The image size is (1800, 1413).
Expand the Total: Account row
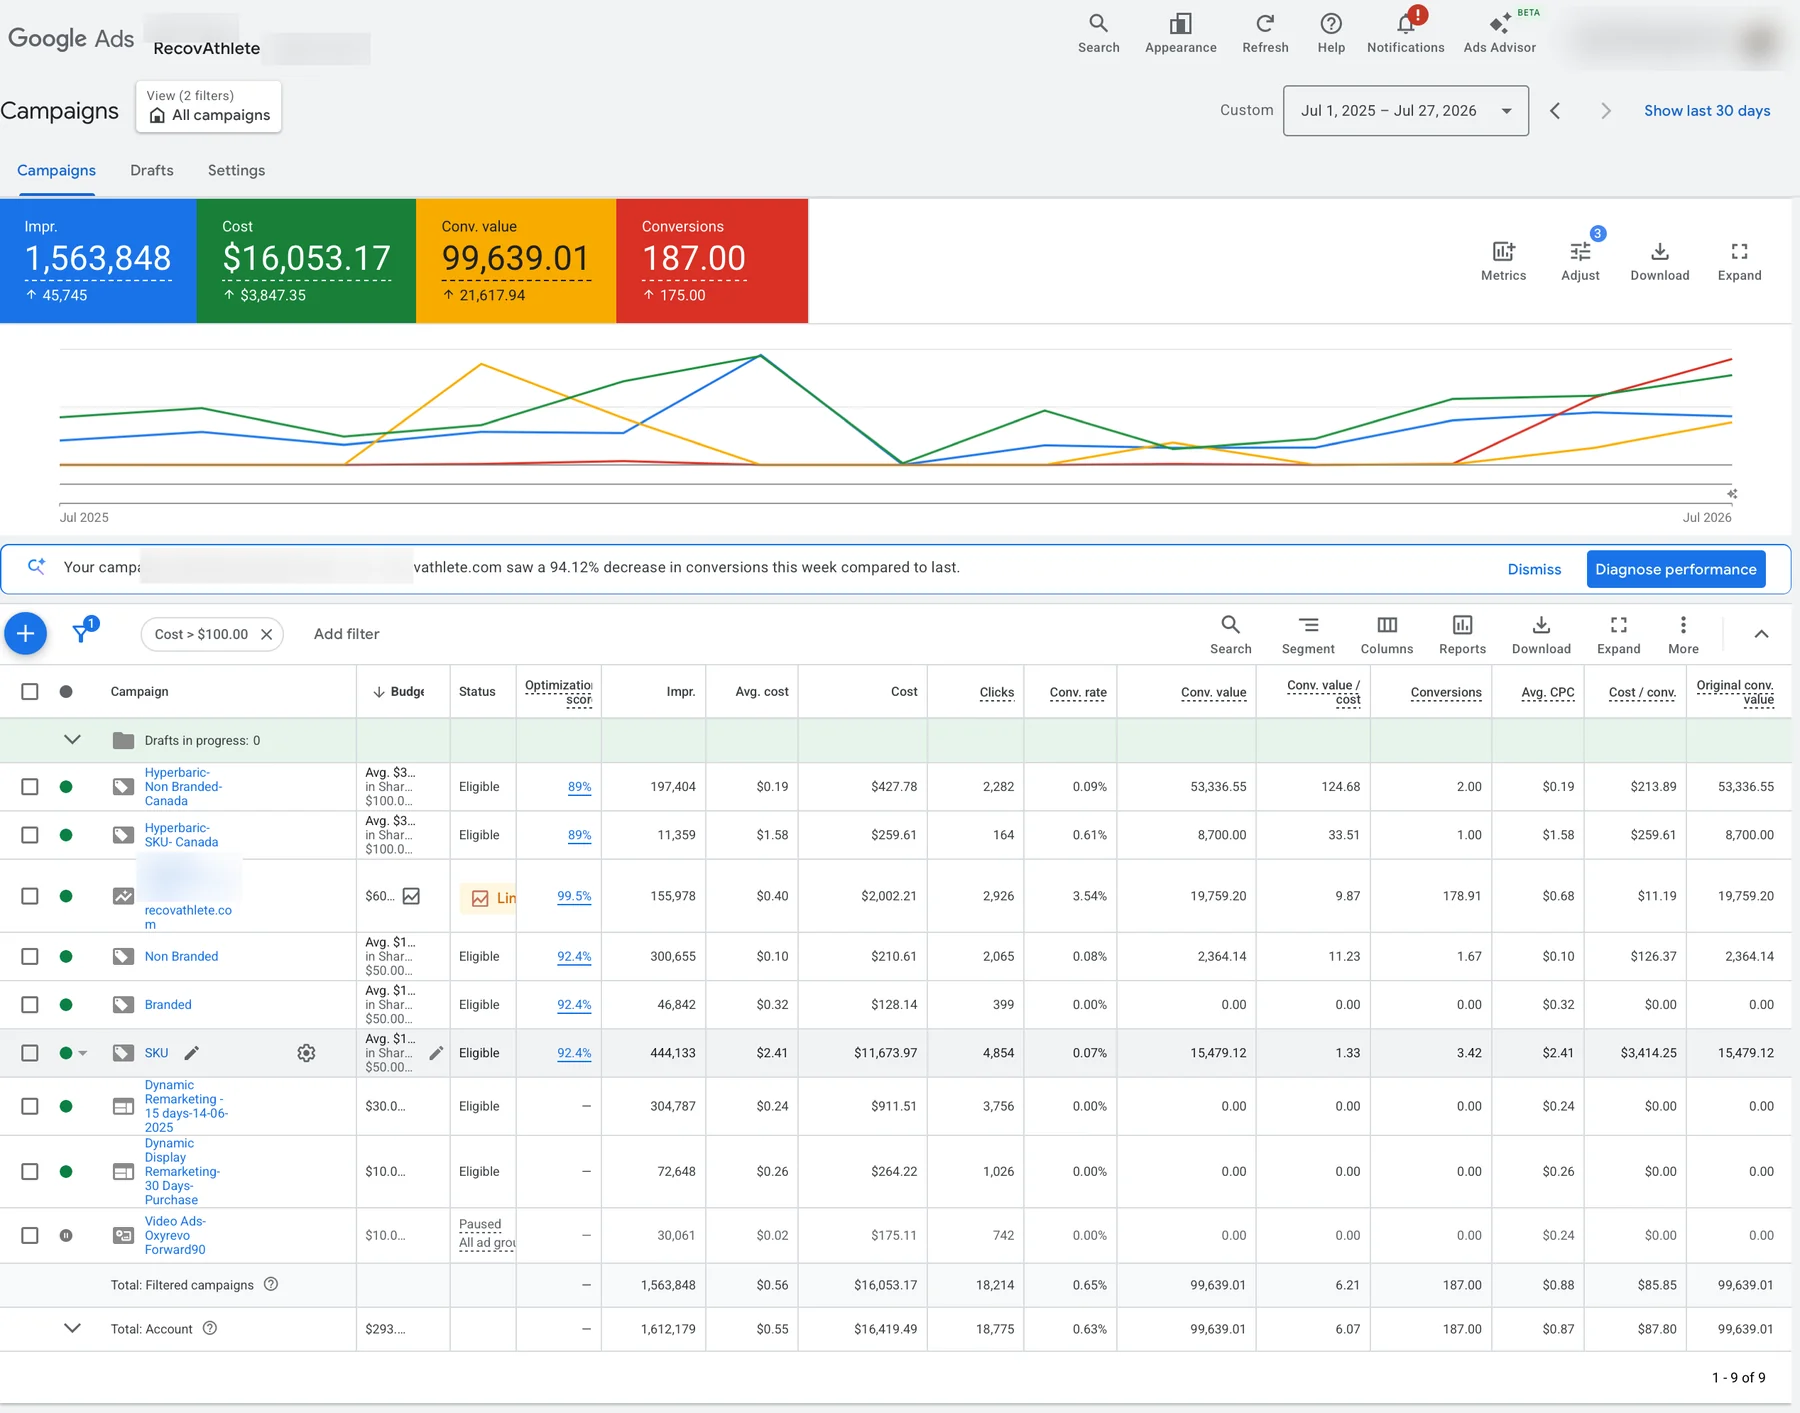pyautogui.click(x=72, y=1328)
